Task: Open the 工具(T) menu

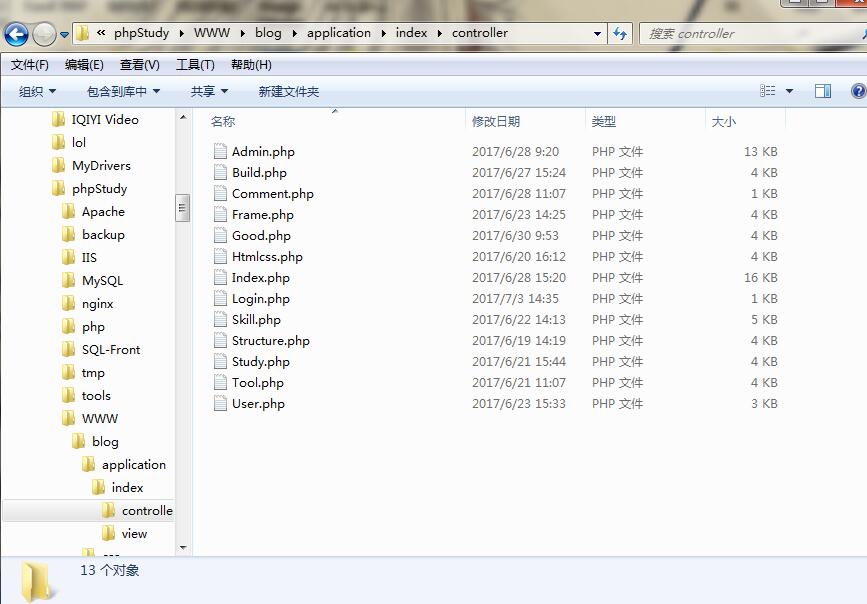Action: (x=195, y=65)
